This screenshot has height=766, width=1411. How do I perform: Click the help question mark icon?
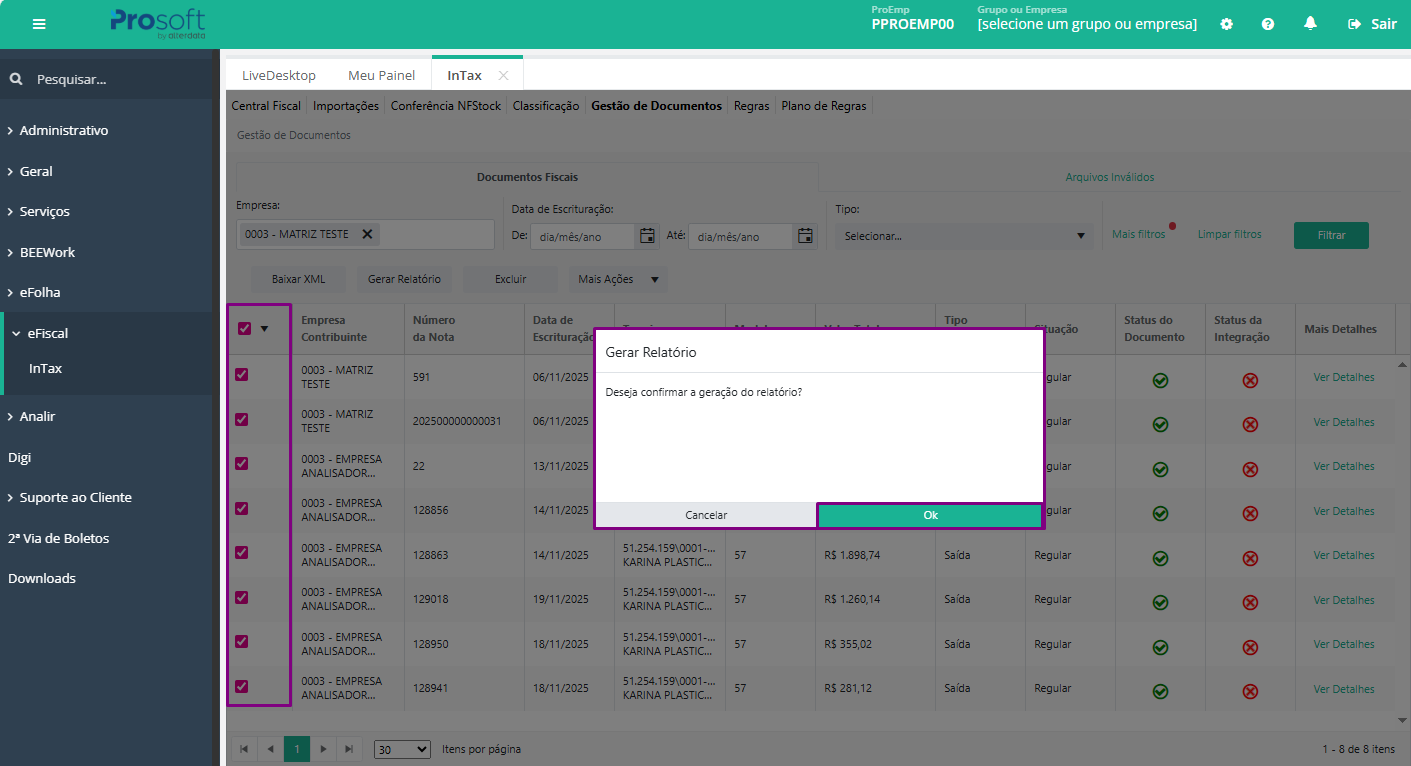coord(1268,24)
